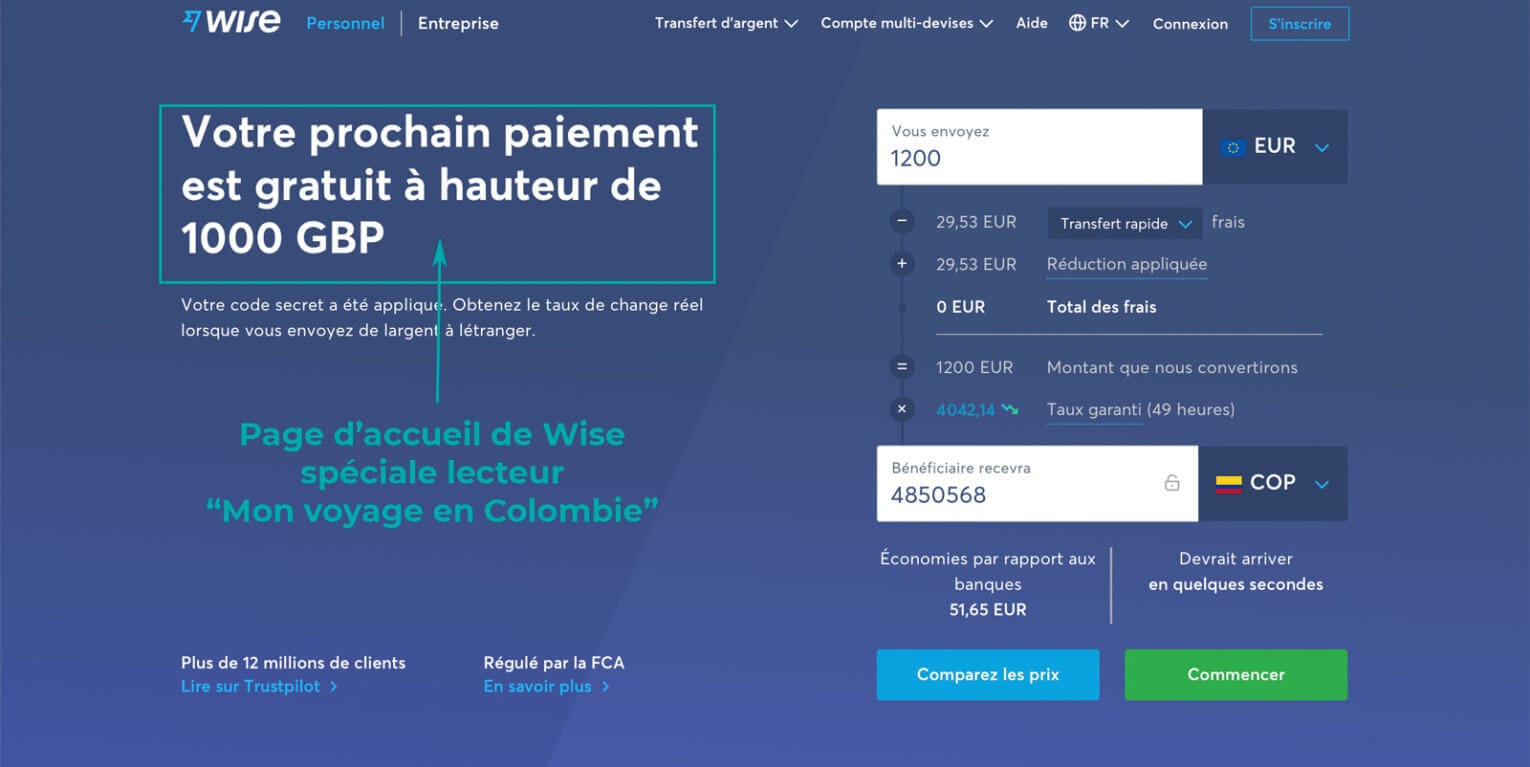Switch to the Entreprise tab
1530x767 pixels.
(458, 23)
